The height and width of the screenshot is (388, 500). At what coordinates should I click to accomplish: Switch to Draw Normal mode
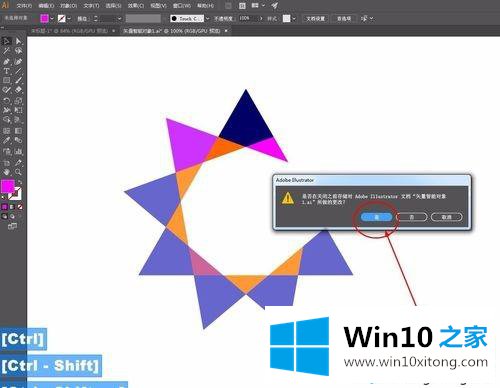pos(4,216)
